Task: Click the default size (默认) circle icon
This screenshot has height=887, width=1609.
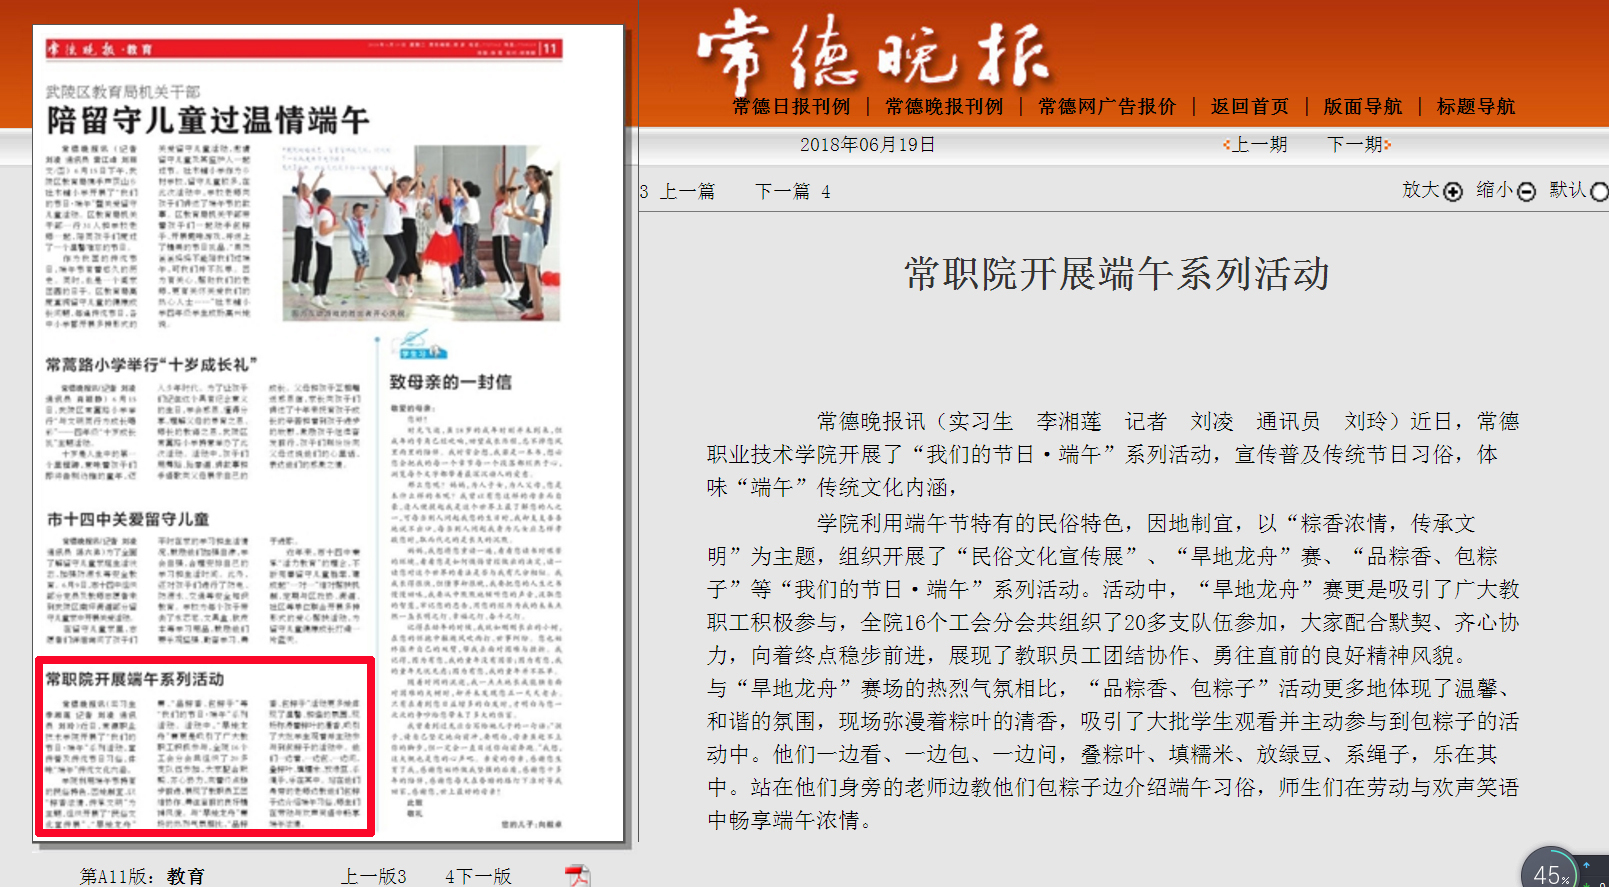Action: click(x=1599, y=191)
